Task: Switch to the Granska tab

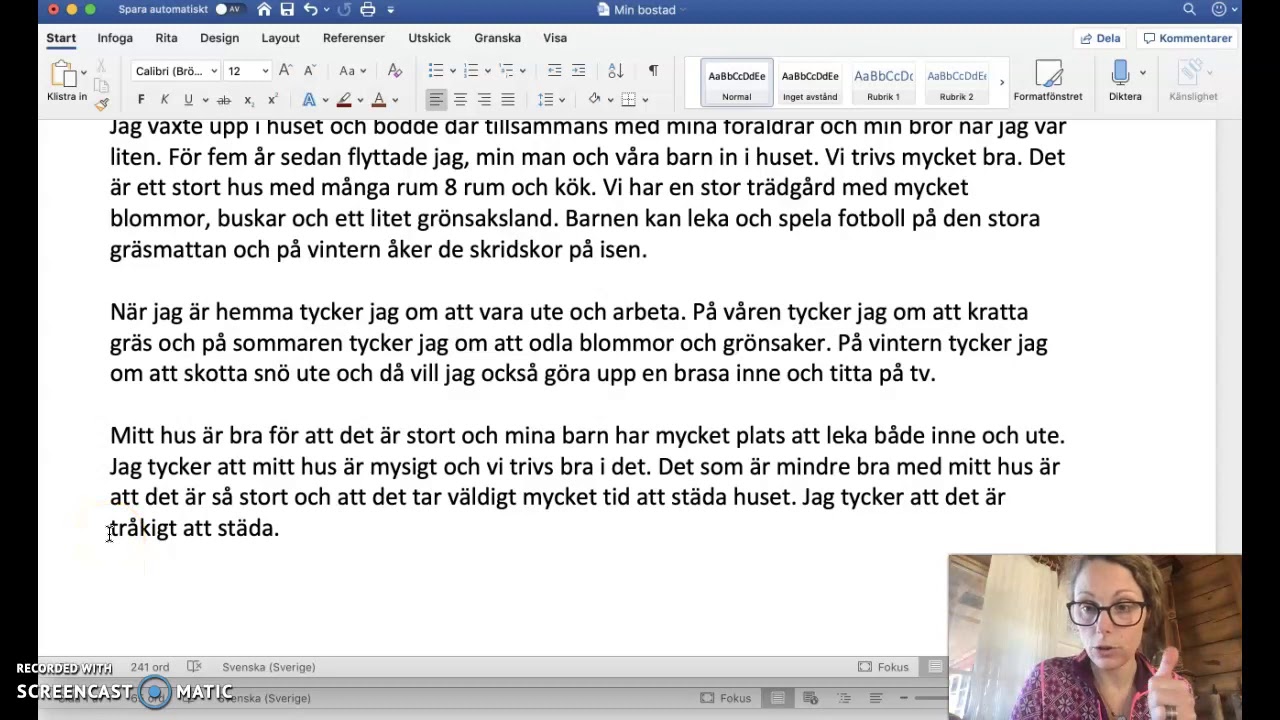Action: coord(497,38)
